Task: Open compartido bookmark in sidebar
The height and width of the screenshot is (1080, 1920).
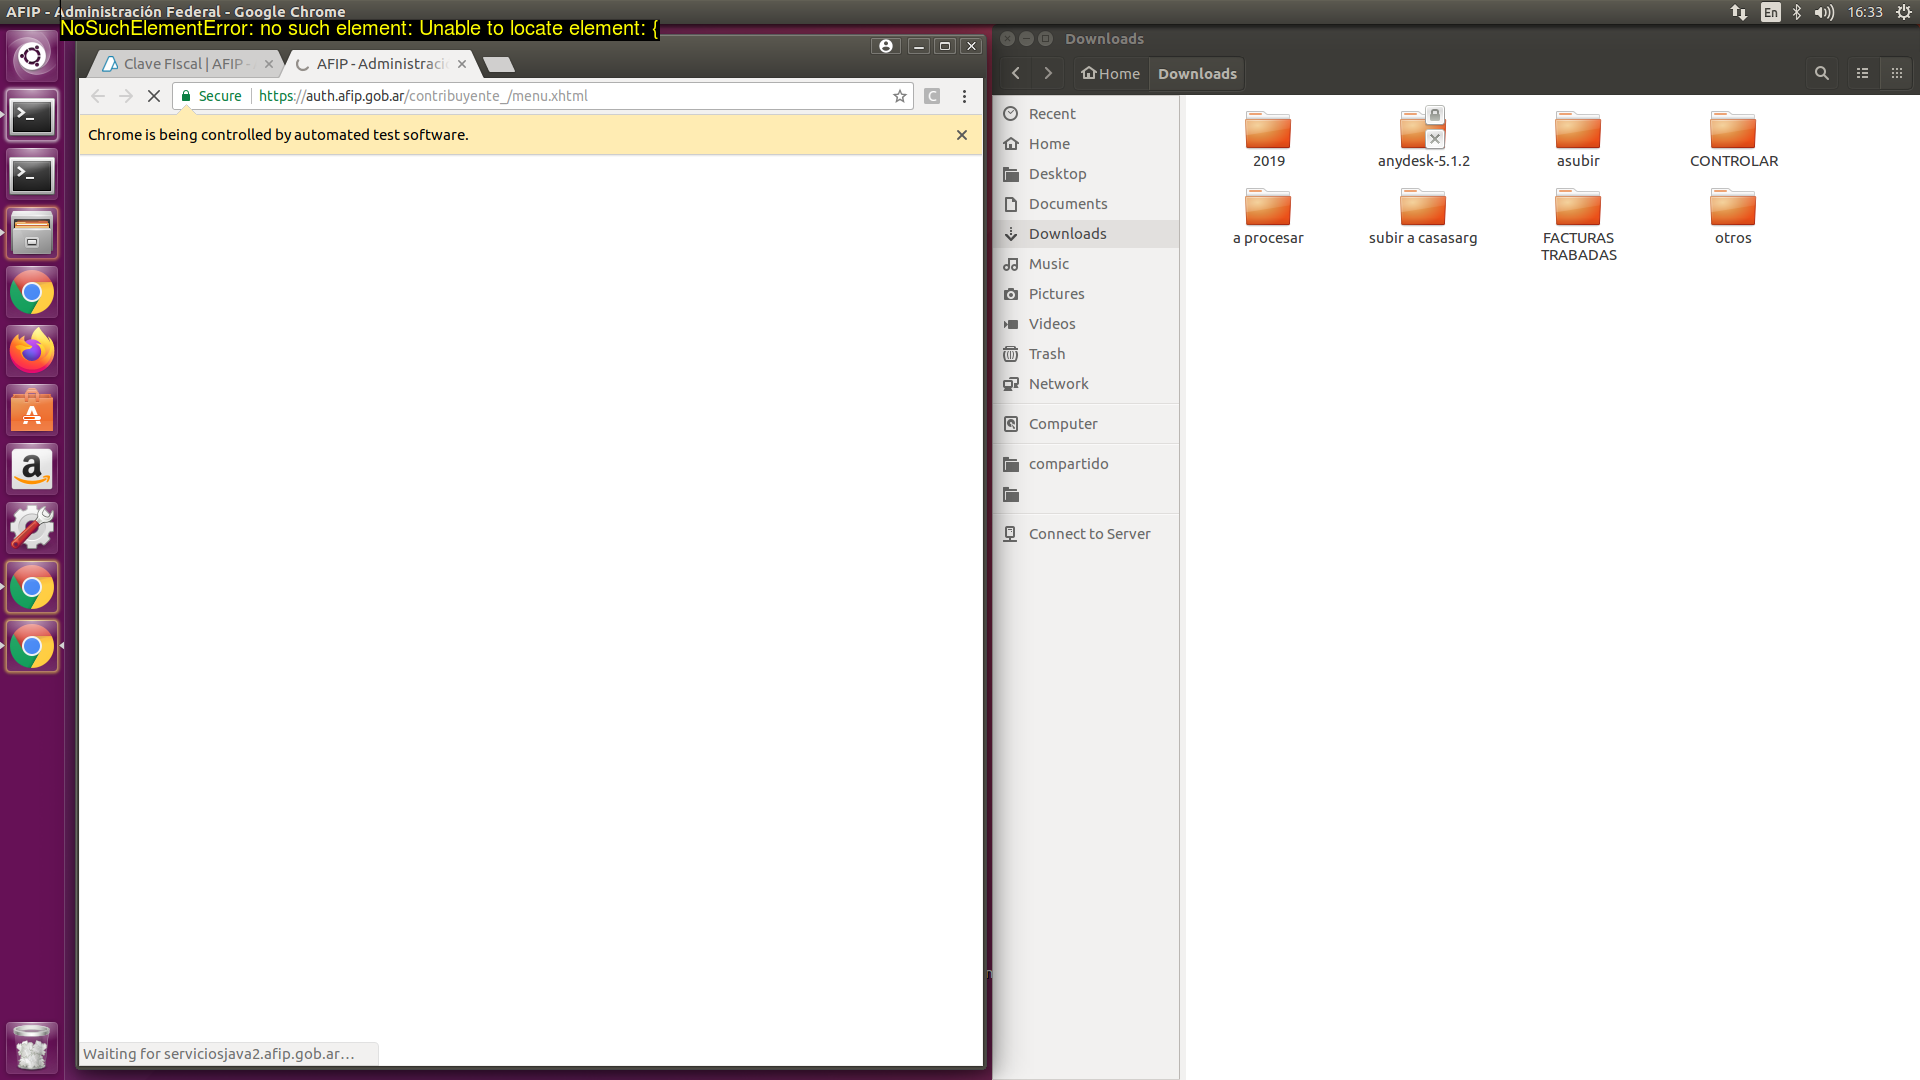Action: click(1088, 464)
